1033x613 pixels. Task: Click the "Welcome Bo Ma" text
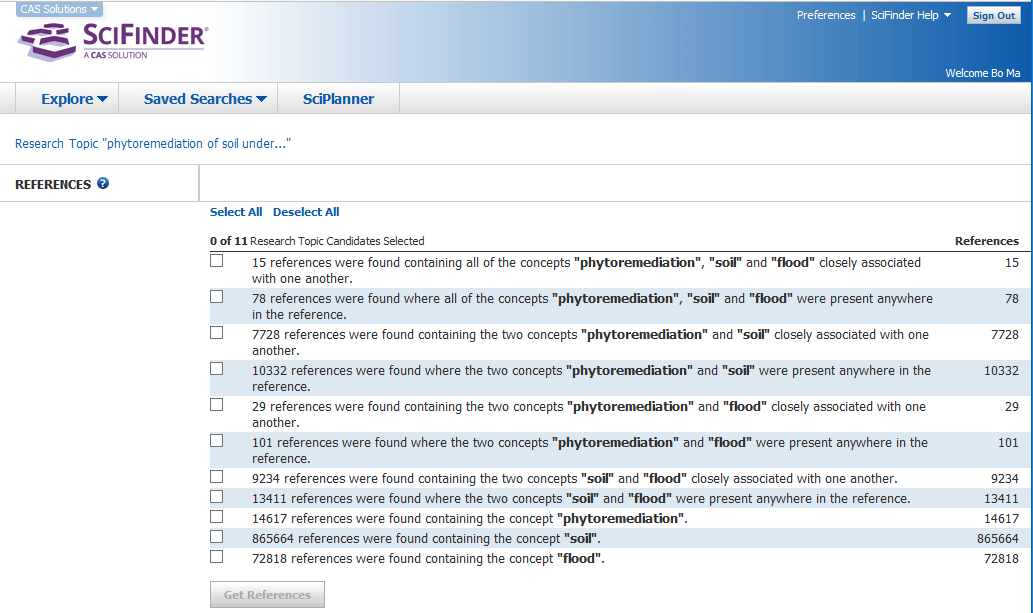[982, 73]
